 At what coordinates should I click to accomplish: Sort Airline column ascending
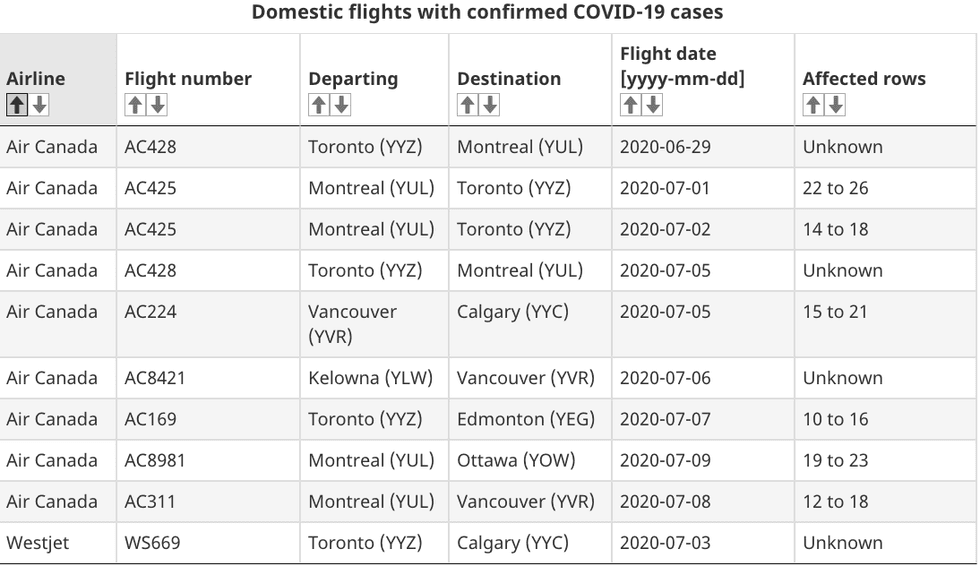click(x=16, y=105)
